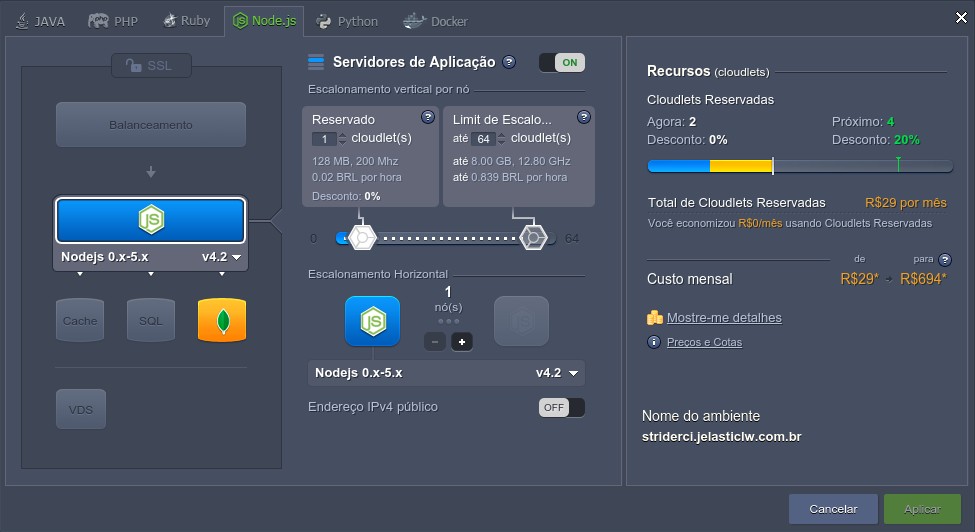Edit the environment name striderci.jelasticlw.com.br

click(x=721, y=436)
